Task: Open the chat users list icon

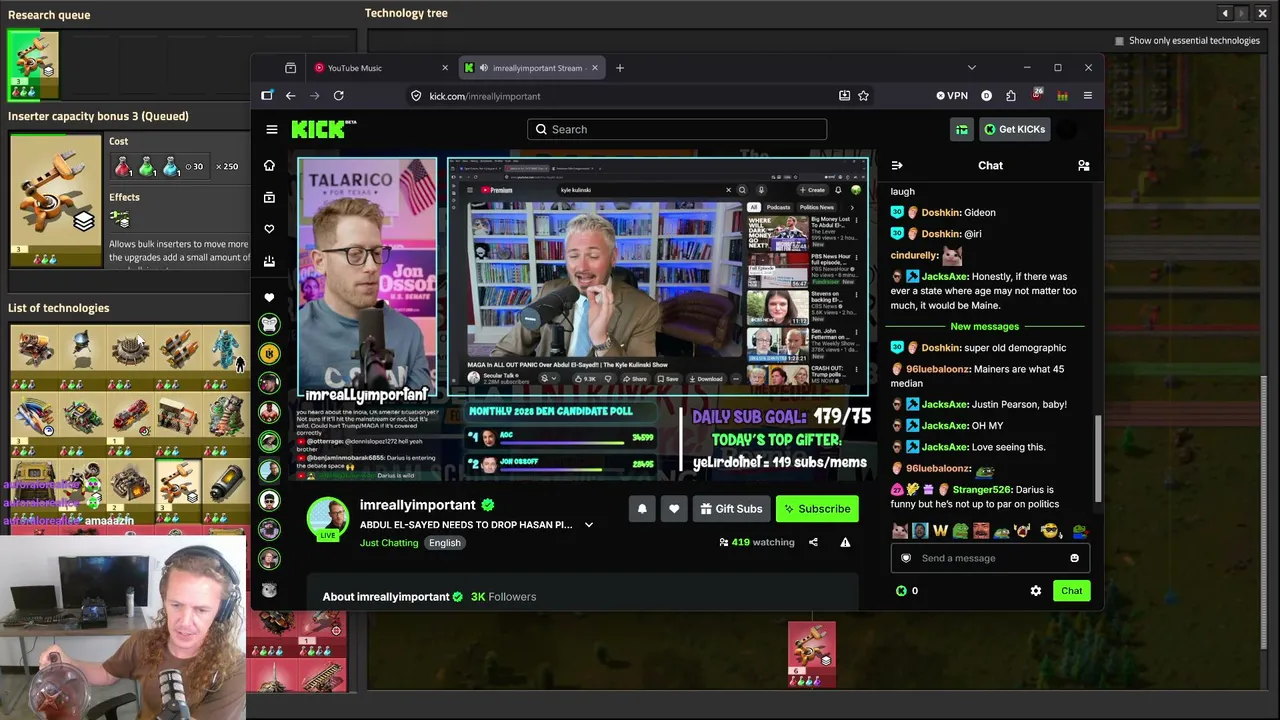Action: [1083, 165]
